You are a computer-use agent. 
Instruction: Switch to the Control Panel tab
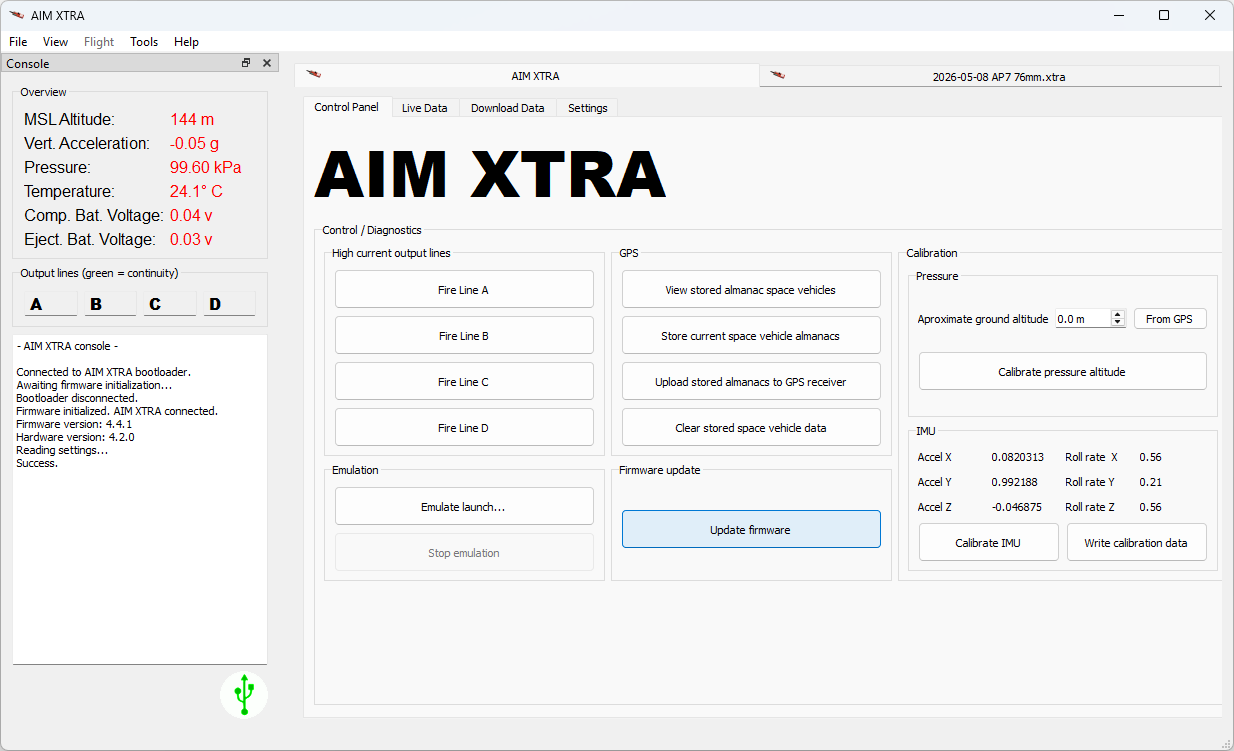[x=346, y=107]
